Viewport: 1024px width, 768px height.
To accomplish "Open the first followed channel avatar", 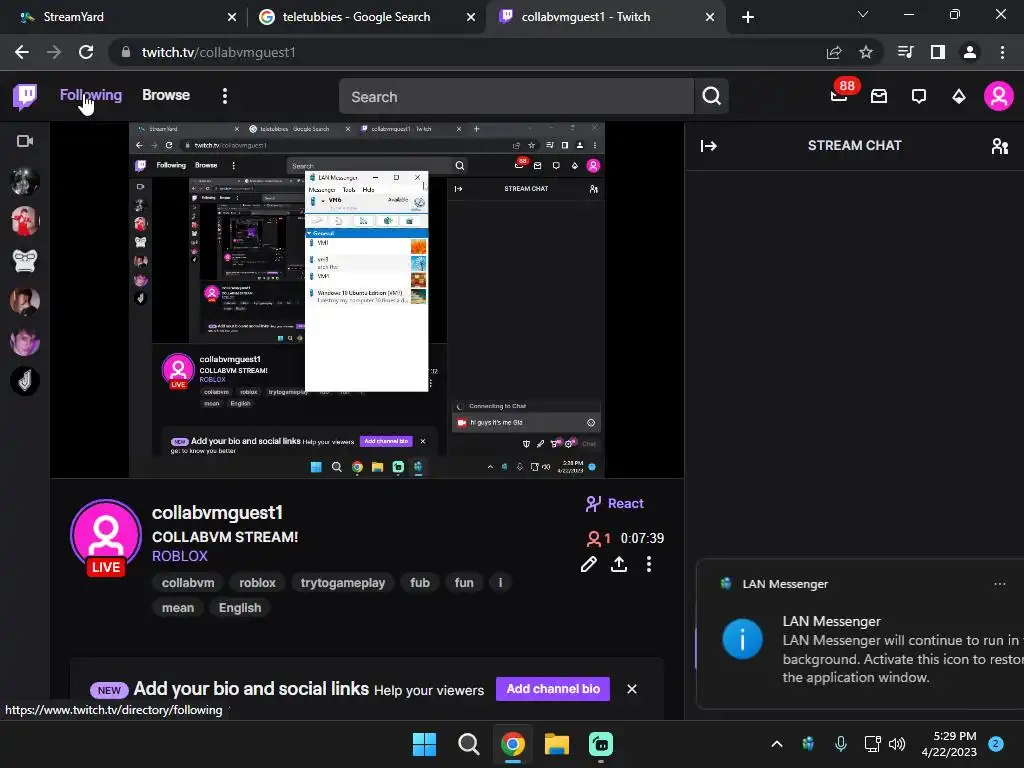I will (x=25, y=182).
